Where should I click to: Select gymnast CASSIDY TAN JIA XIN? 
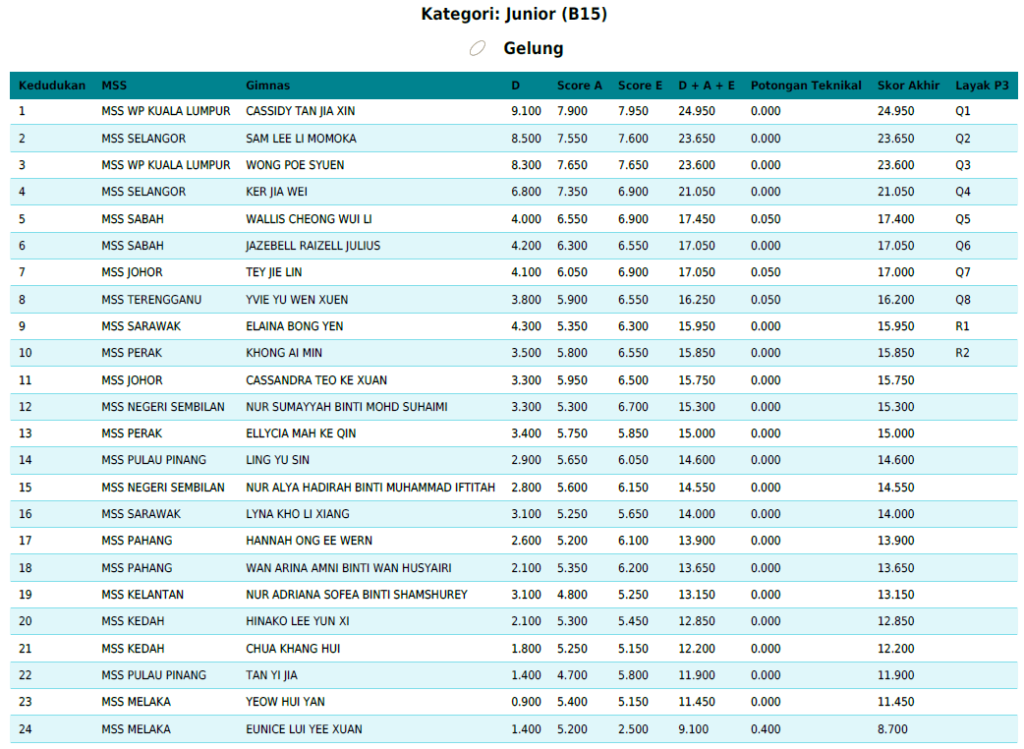pos(300,111)
